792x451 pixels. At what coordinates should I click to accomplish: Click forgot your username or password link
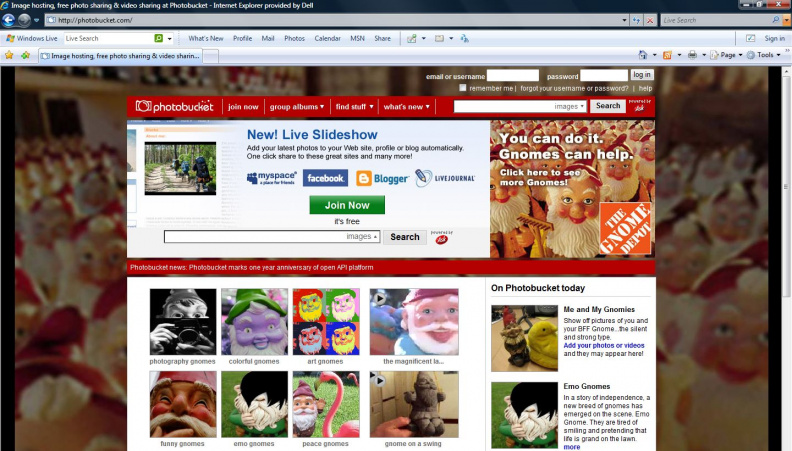coord(574,88)
